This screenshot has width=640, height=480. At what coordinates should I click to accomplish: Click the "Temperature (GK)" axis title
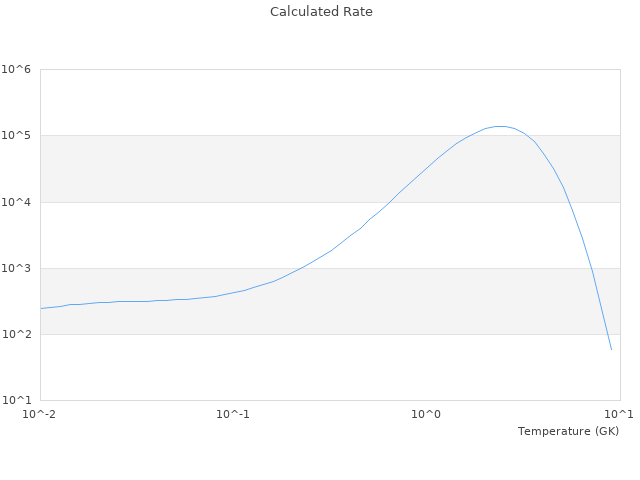point(568,431)
